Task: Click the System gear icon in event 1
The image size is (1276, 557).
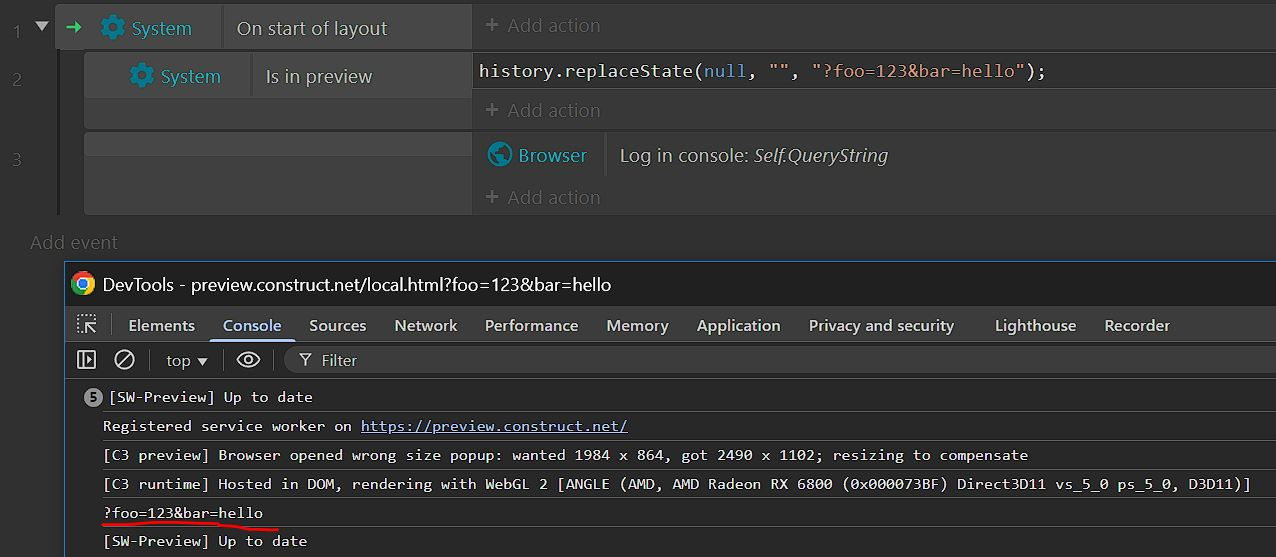Action: pyautogui.click(x=113, y=28)
